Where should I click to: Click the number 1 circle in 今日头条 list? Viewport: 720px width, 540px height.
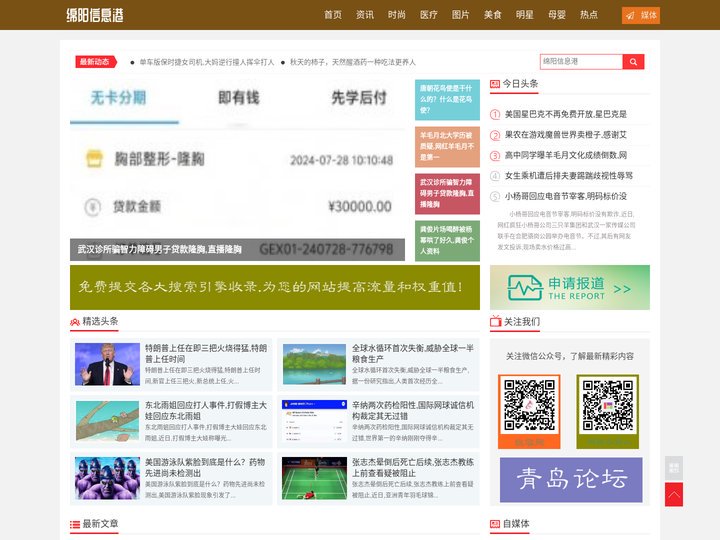pyautogui.click(x=495, y=114)
